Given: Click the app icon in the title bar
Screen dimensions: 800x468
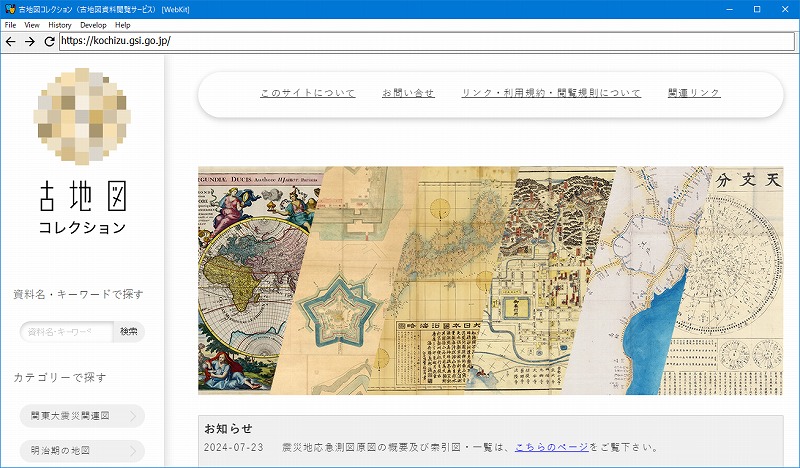Looking at the screenshot, I should 10,9.
